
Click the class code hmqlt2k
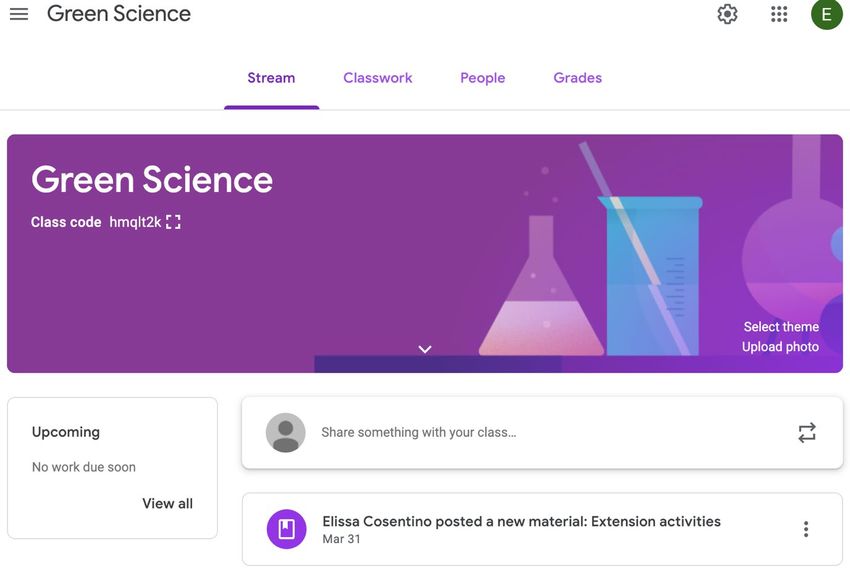[x=136, y=222]
